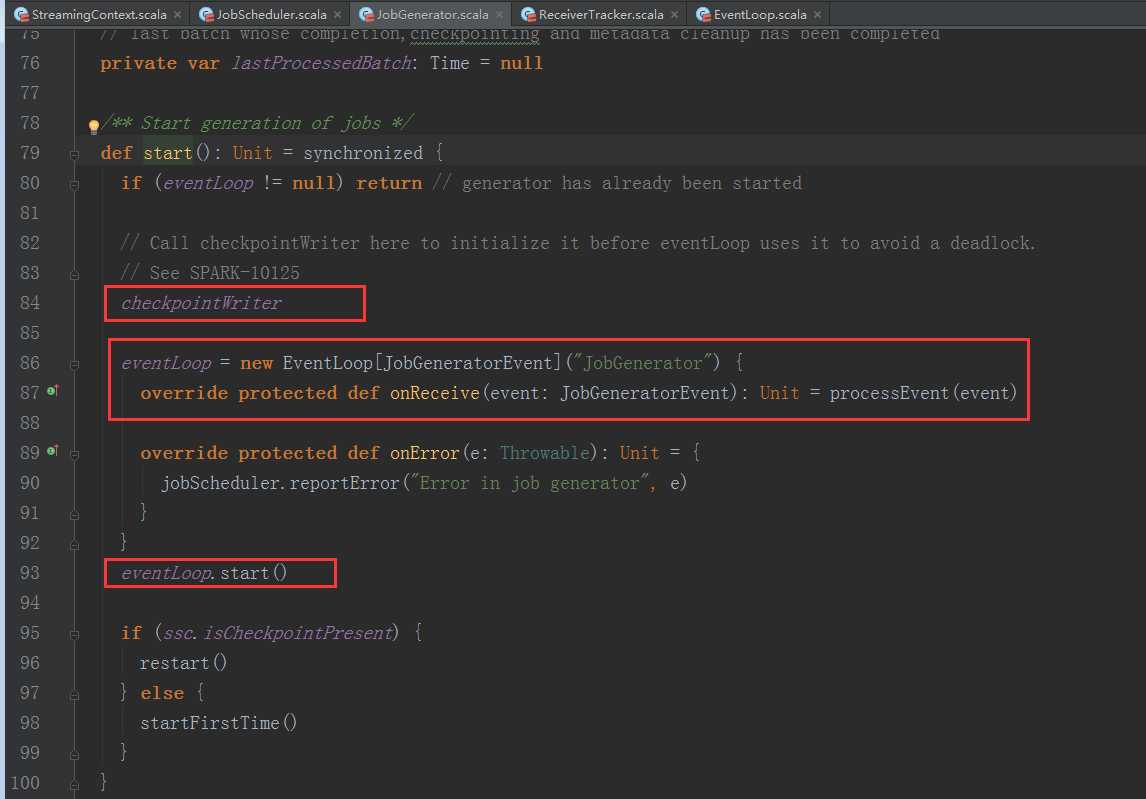Collapse the if block at line 95

coord(74,635)
